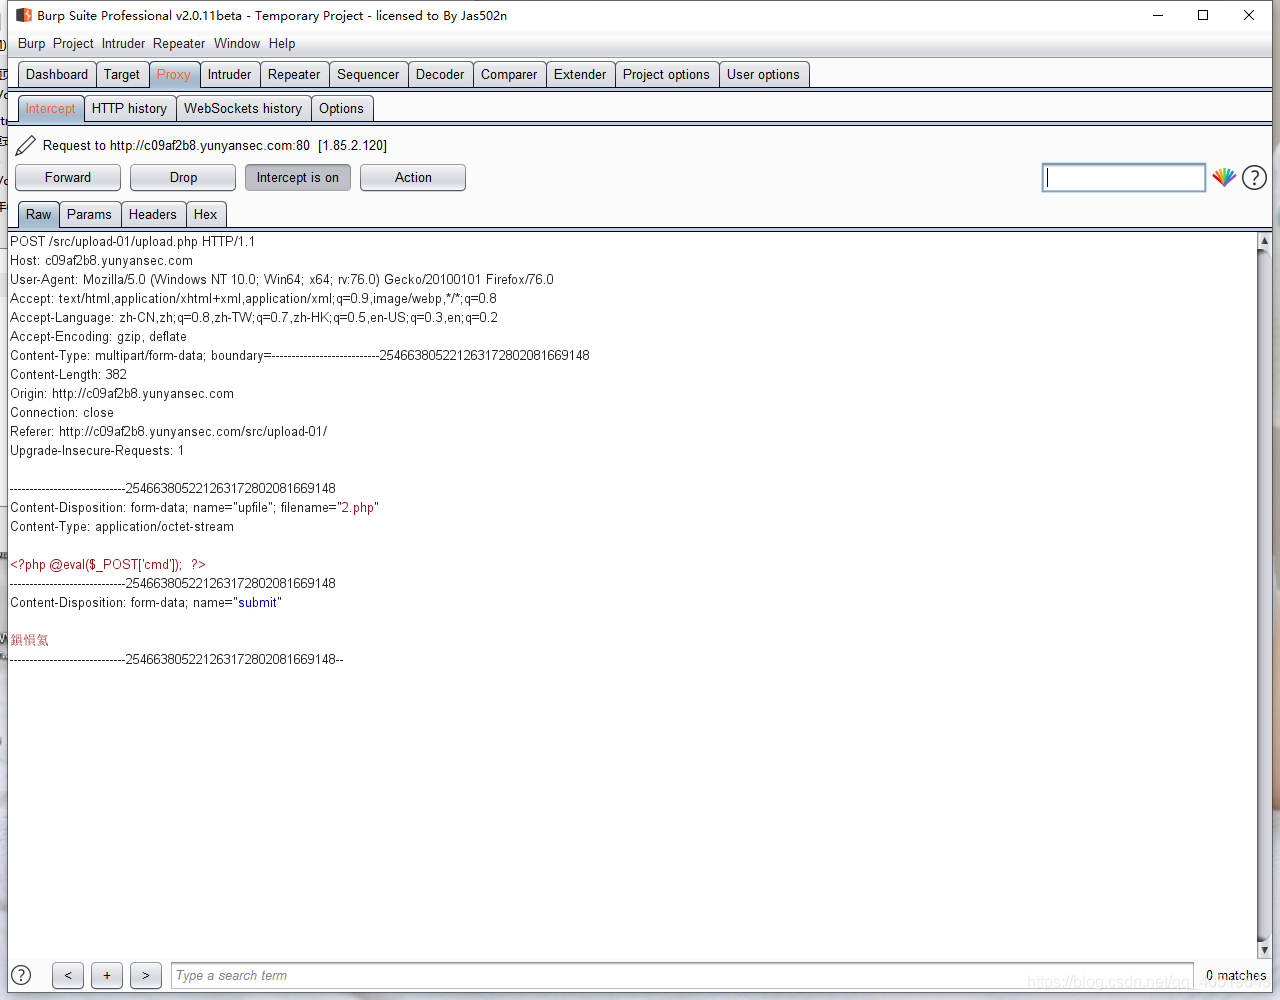Screen dimensions: 1280x1000
Task: Click the Burp Suite logo icon in title bar
Action: (24, 15)
